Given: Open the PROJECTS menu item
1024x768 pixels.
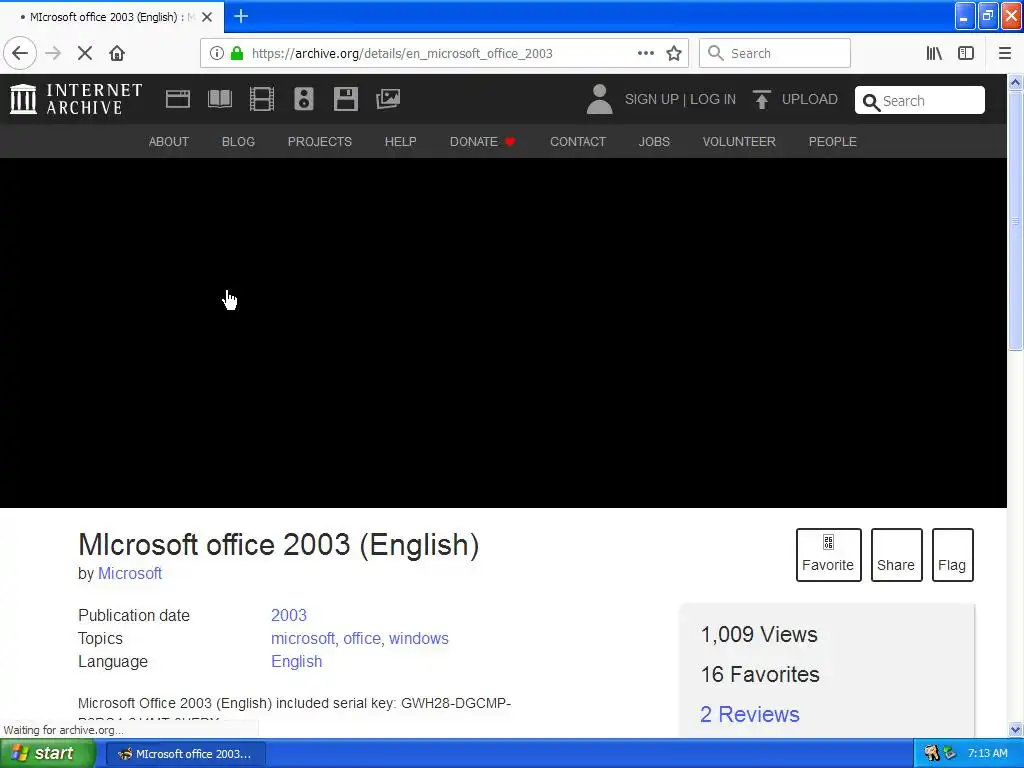Looking at the screenshot, I should pyautogui.click(x=320, y=142).
